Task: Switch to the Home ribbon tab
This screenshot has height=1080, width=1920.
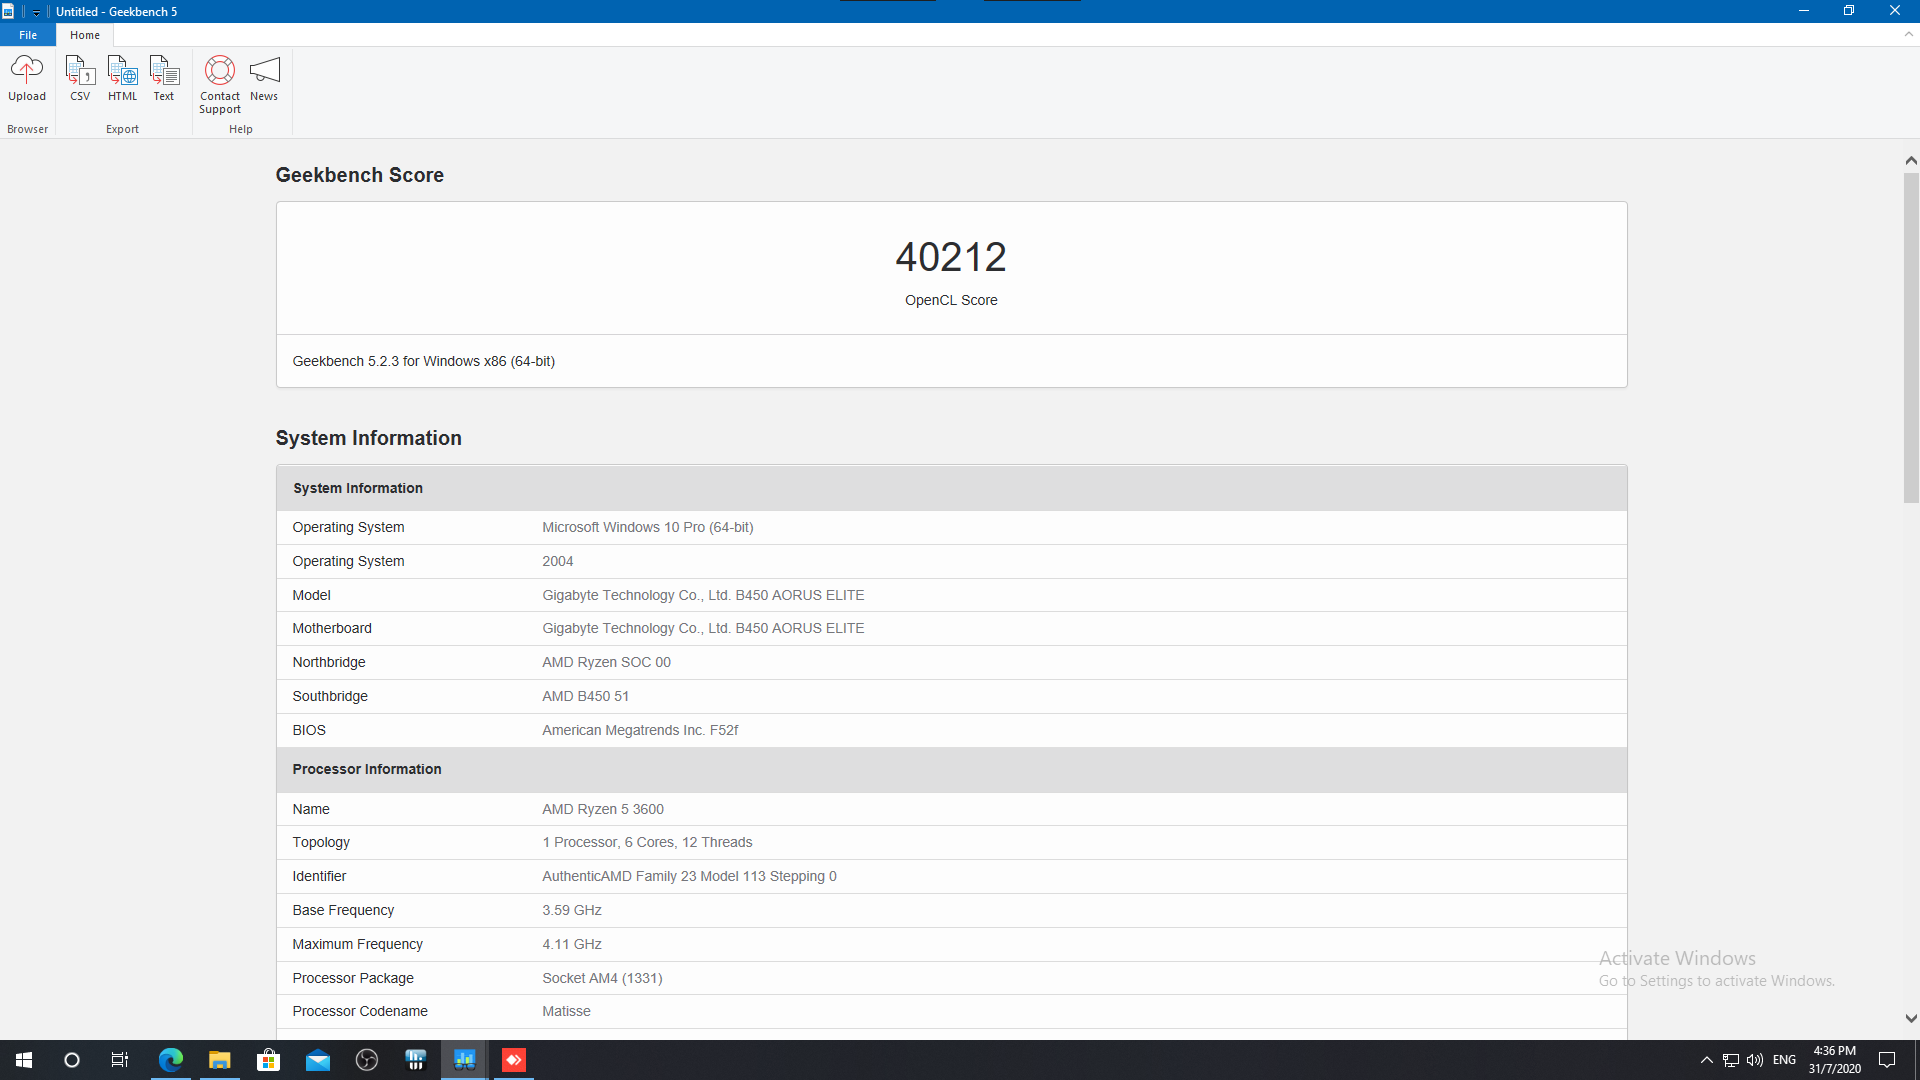Action: pos(85,35)
